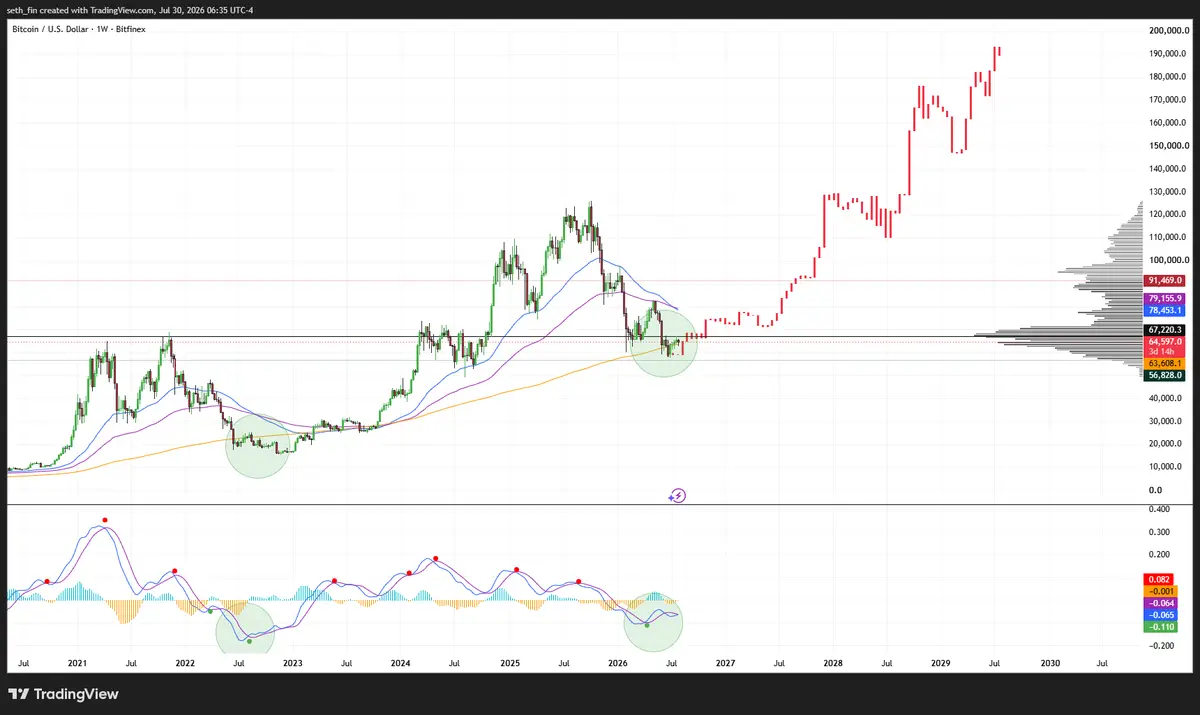Click the 2028 time axis label
Screen dimensions: 1200x715
tap(833, 663)
